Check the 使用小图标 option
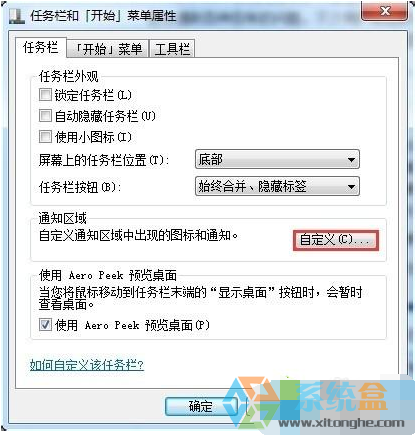415x435 pixels. 45,136
